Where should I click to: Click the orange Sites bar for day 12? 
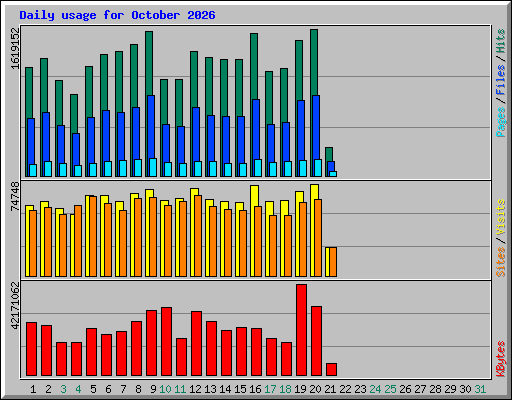tap(198, 236)
